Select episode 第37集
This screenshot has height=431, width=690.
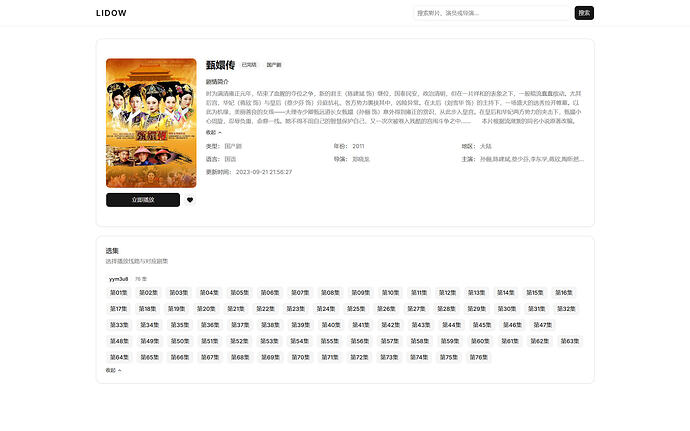pos(240,325)
